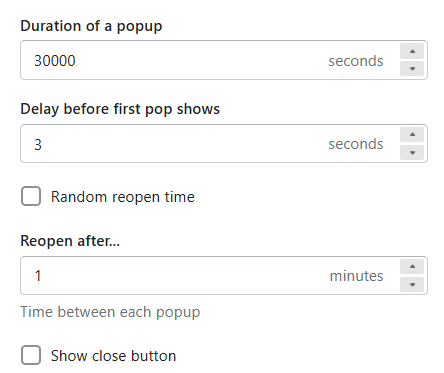This screenshot has width=444, height=373.
Task: Decrease the Duration of a popup value
Action: point(412,69)
